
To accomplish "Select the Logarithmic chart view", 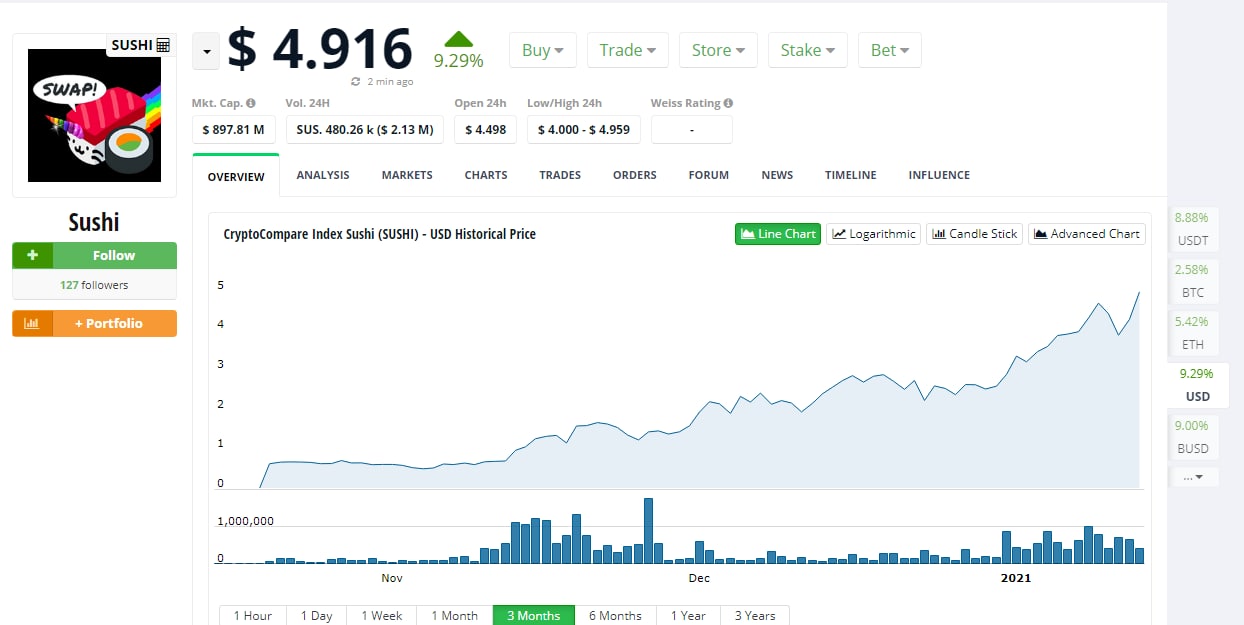I will coord(873,234).
